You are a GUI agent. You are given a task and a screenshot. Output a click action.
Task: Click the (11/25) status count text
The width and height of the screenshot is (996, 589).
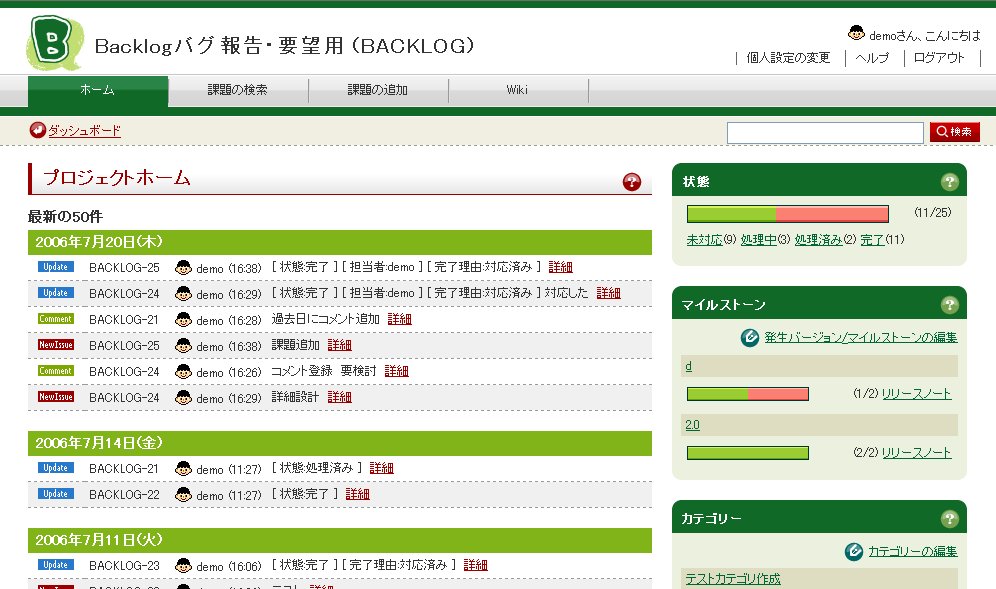932,212
